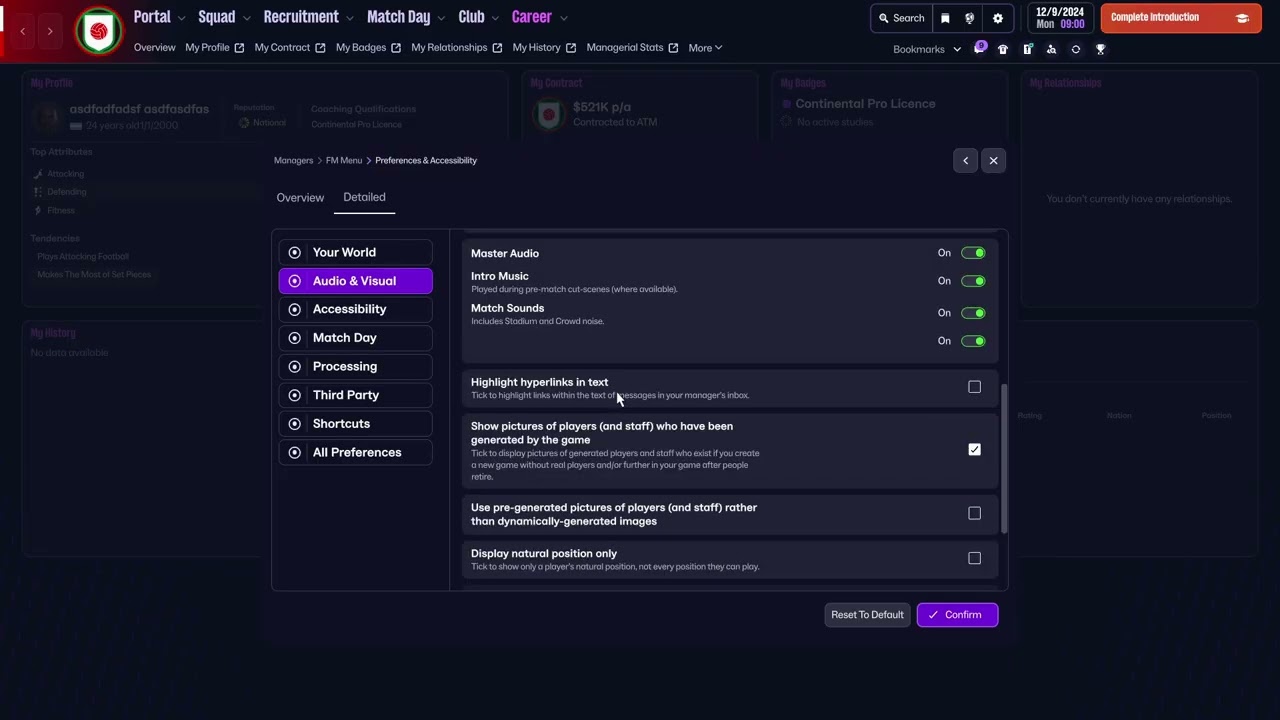Close the Preferences dialog with the X
The image size is (1280, 720).
coord(993,160)
